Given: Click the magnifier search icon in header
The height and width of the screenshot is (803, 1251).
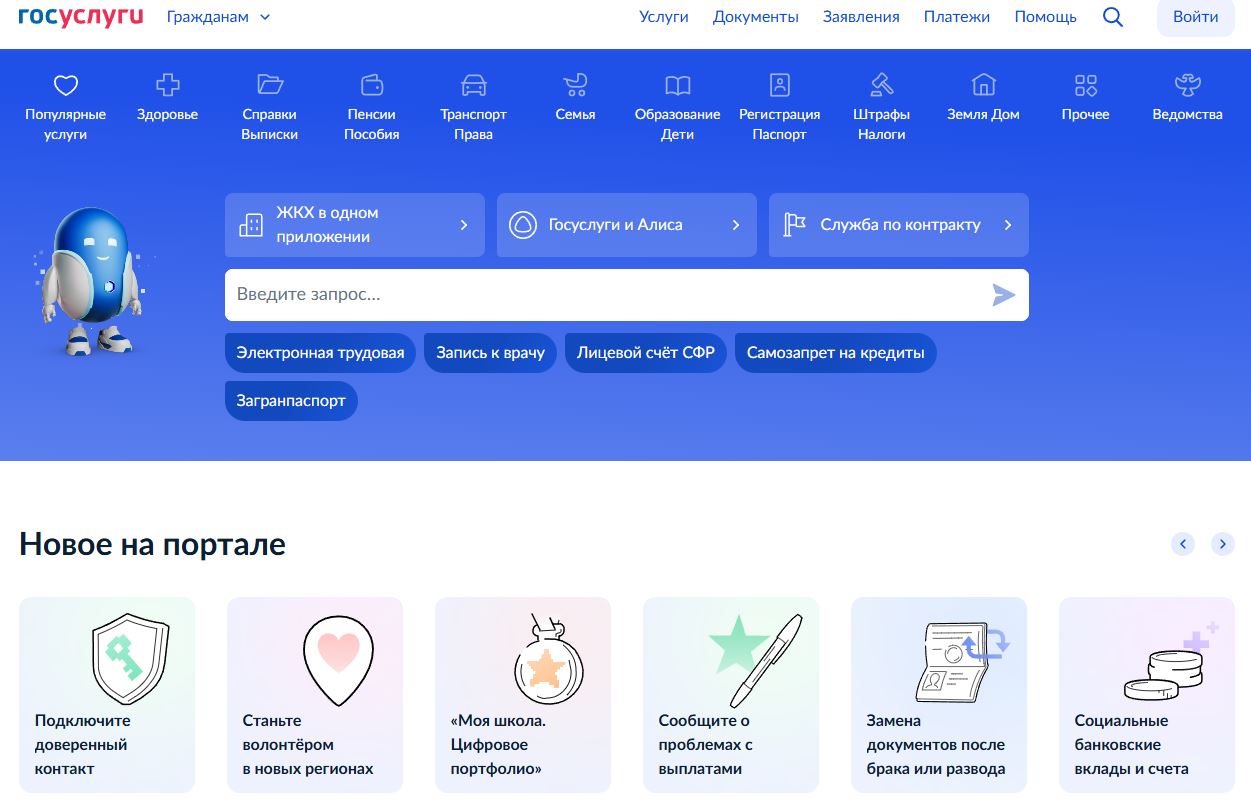Looking at the screenshot, I should pos(1112,17).
